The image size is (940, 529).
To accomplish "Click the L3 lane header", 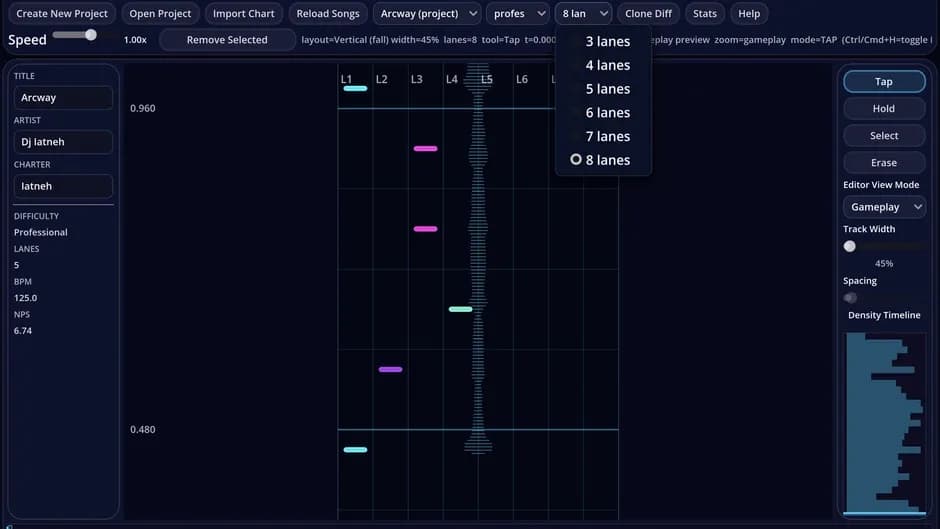I will pyautogui.click(x=417, y=79).
